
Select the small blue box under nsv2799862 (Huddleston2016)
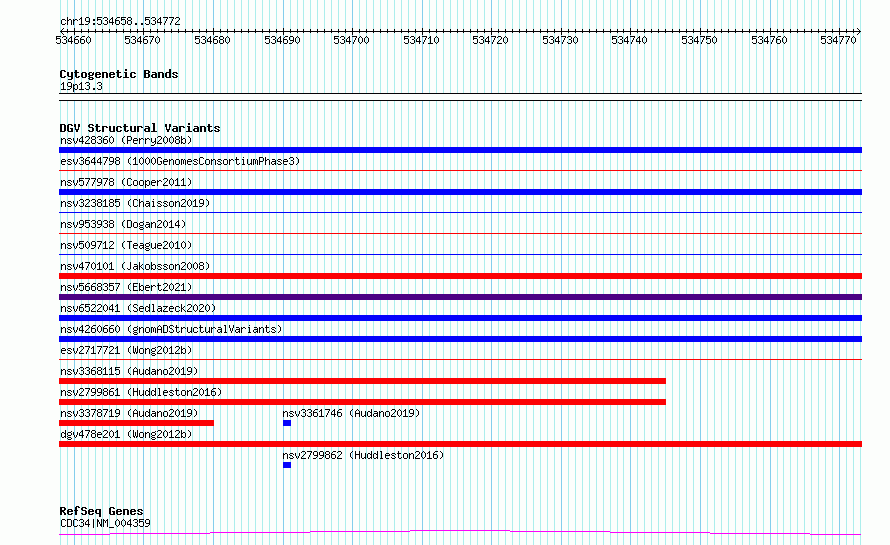[x=287, y=465]
